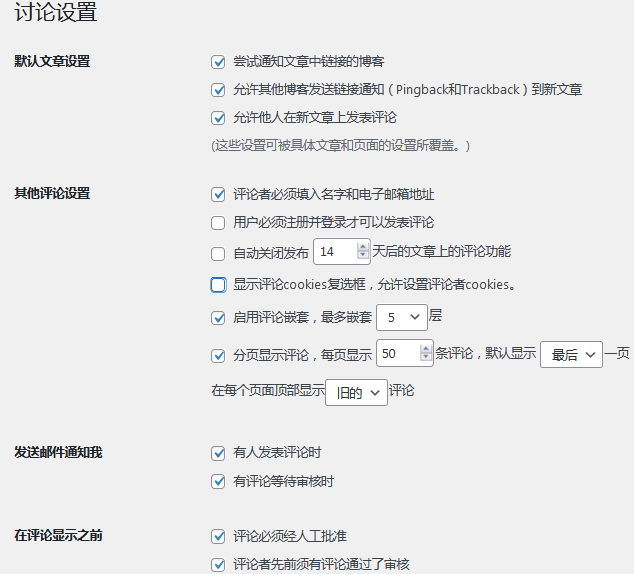Click the 在每个页面顶部显示 text
This screenshot has width=634, height=574.
(268, 390)
